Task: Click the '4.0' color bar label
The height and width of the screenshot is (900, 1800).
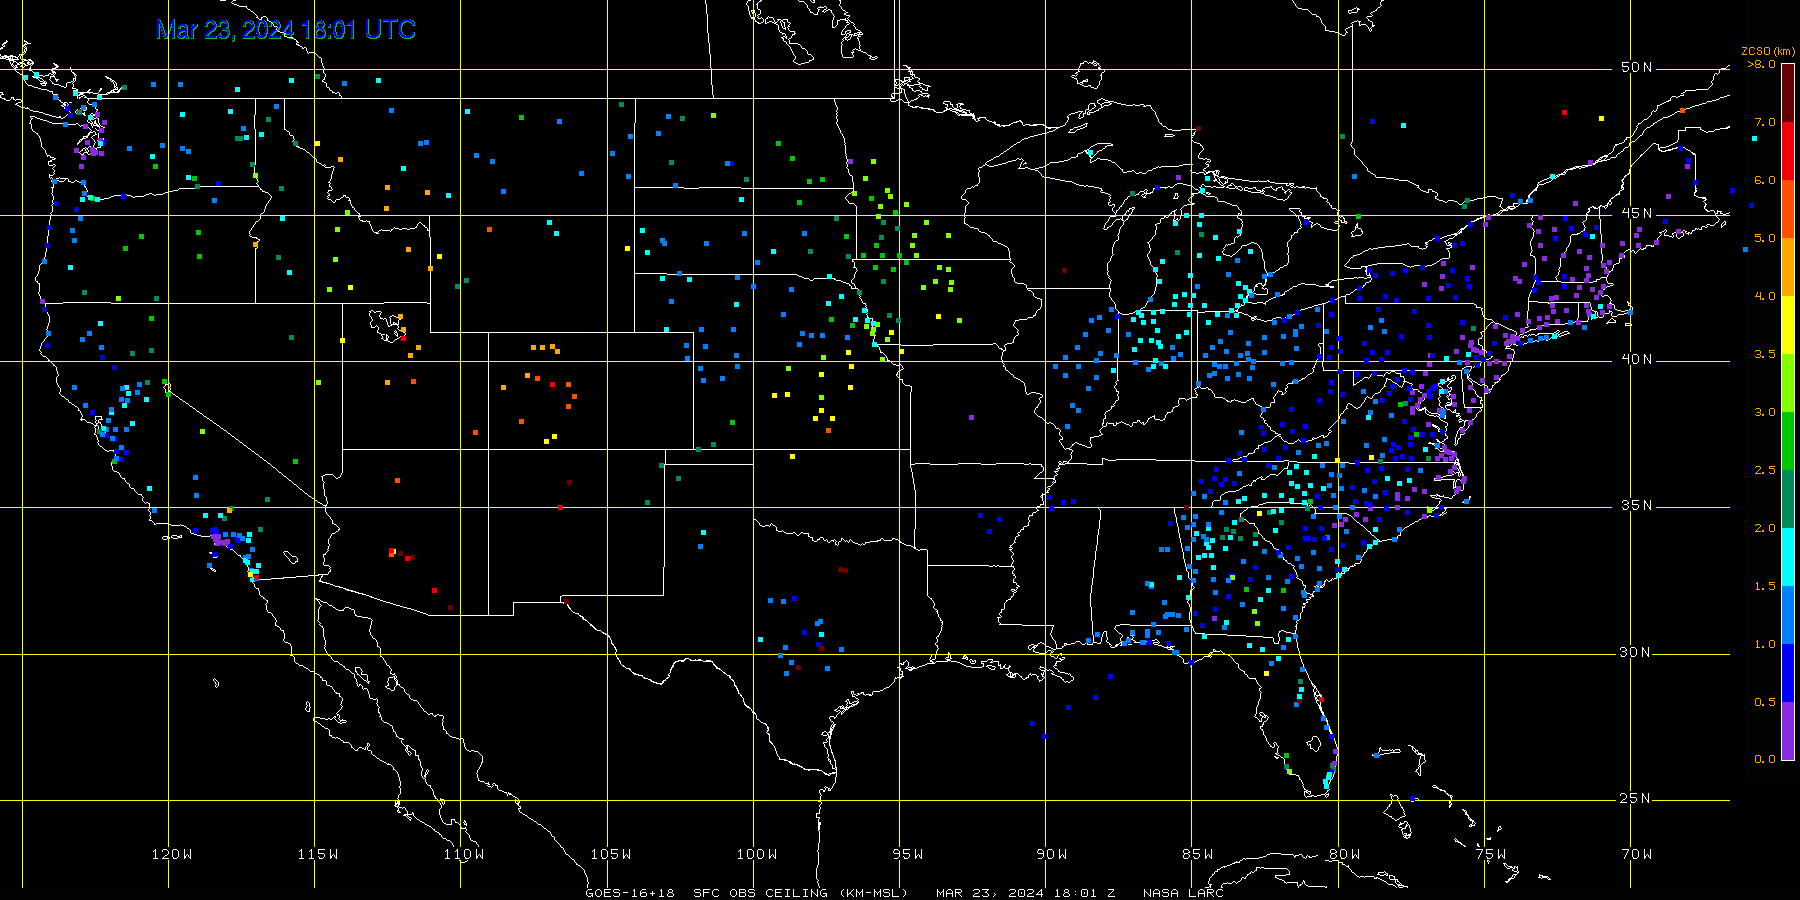Action: pyautogui.click(x=1765, y=296)
